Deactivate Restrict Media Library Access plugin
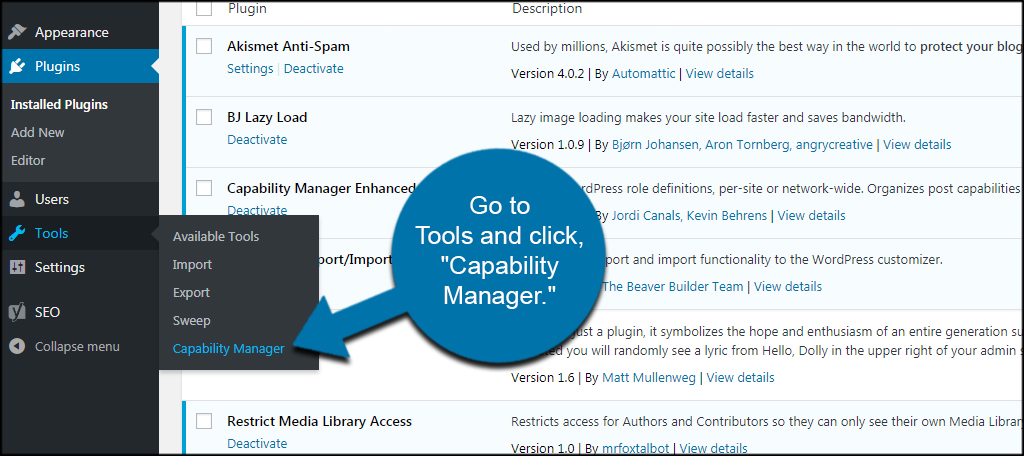1024x456 pixels. (257, 443)
